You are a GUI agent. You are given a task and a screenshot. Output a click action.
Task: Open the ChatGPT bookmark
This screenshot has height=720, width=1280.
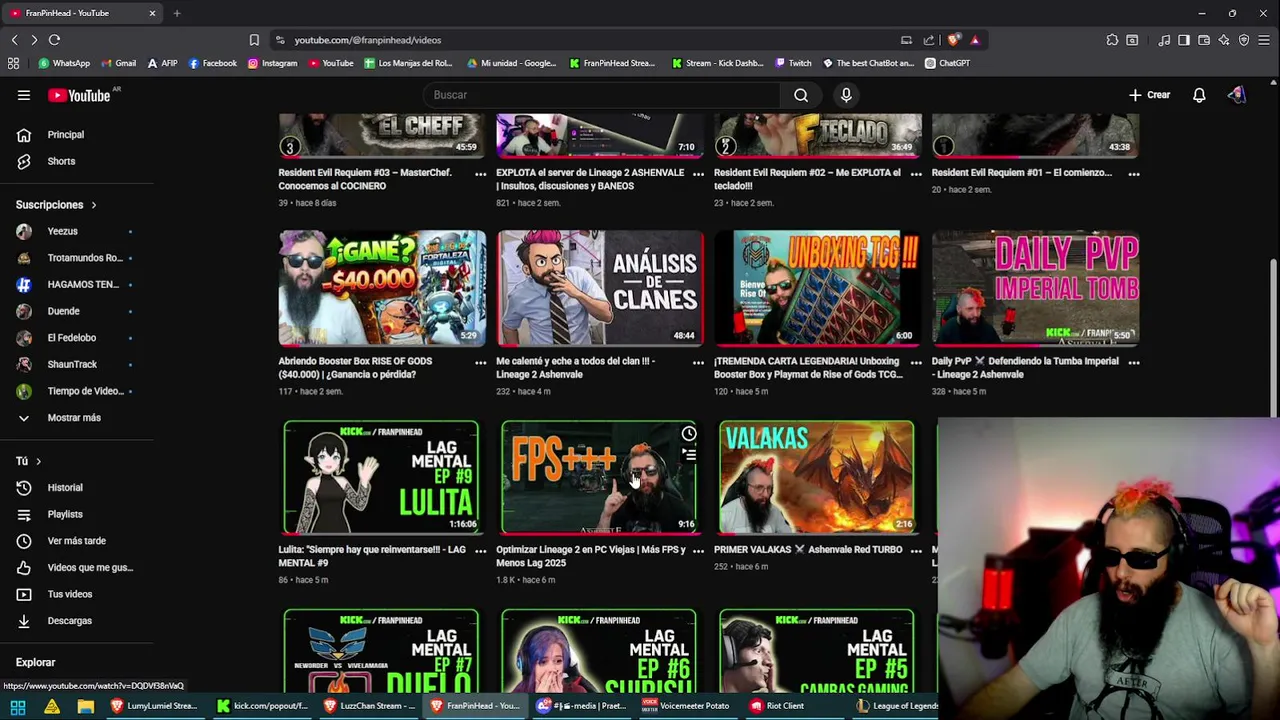pyautogui.click(x=947, y=63)
